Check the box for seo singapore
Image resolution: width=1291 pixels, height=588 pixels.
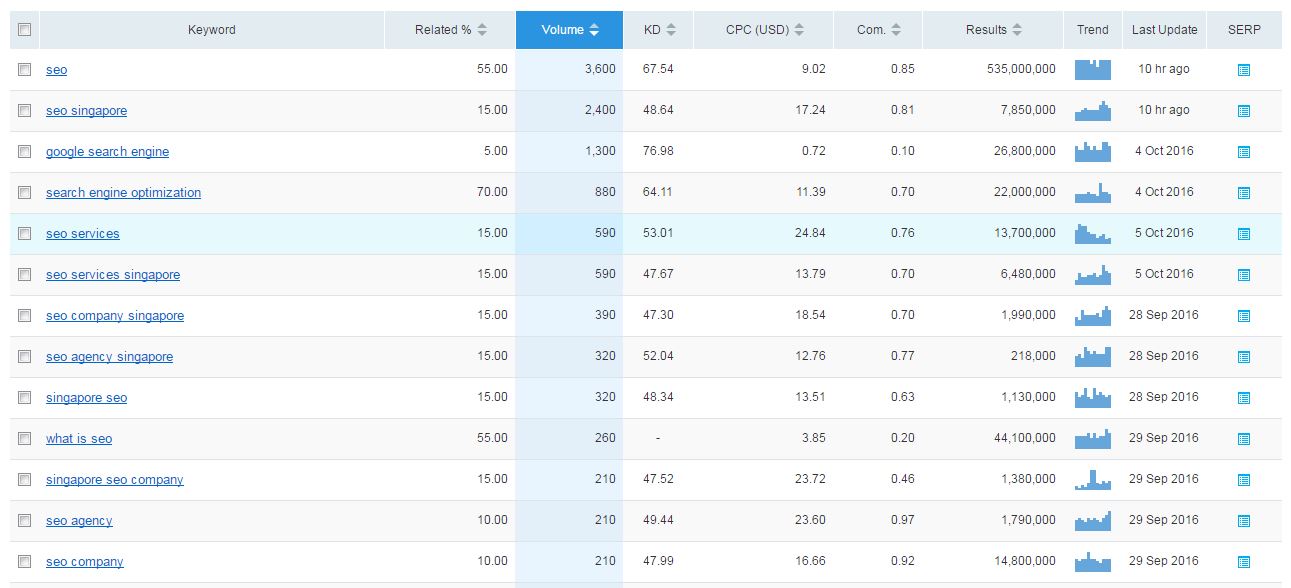coord(24,111)
